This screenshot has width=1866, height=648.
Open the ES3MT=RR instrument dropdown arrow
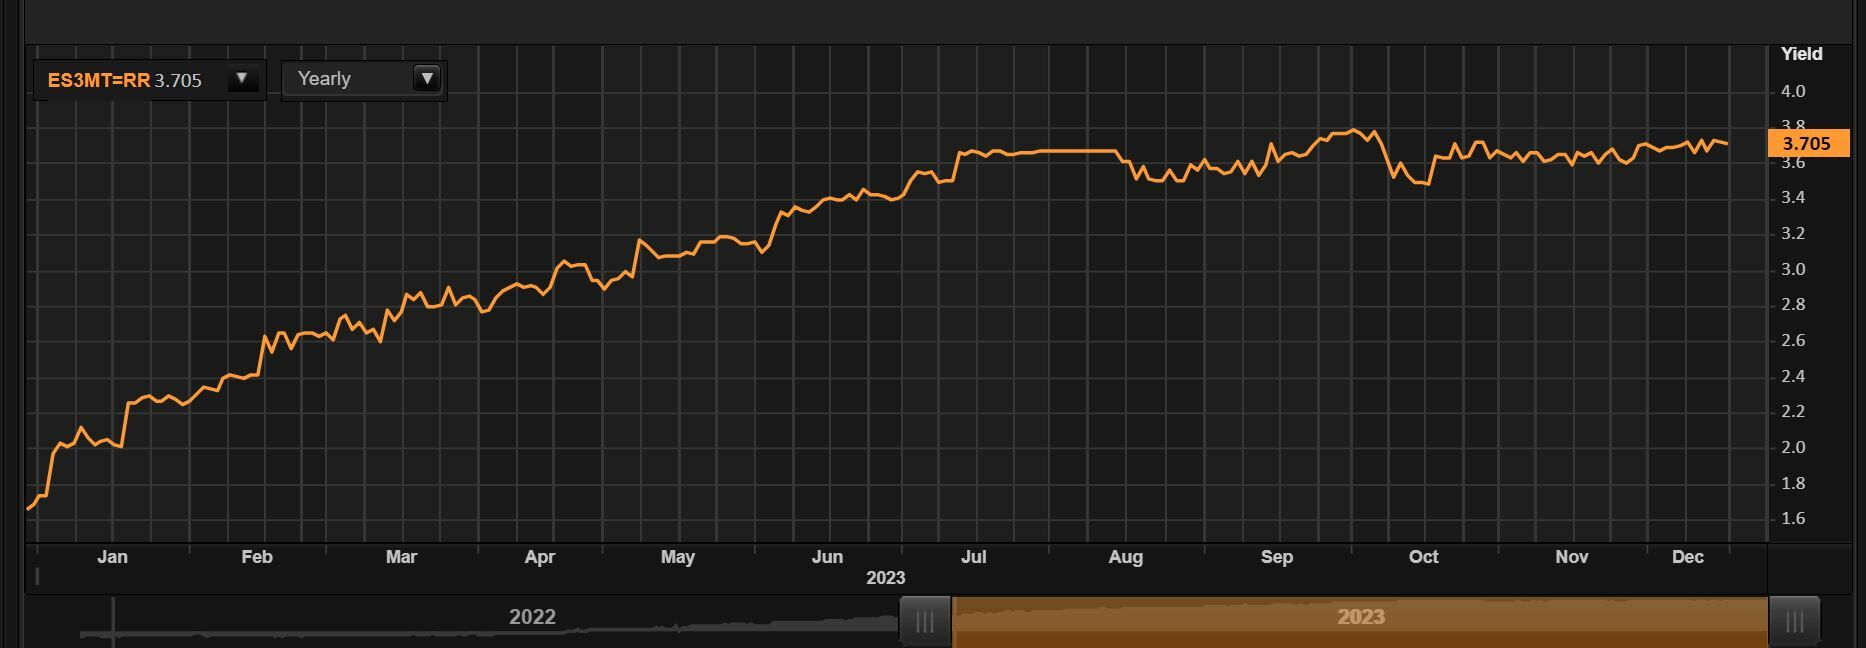point(242,79)
